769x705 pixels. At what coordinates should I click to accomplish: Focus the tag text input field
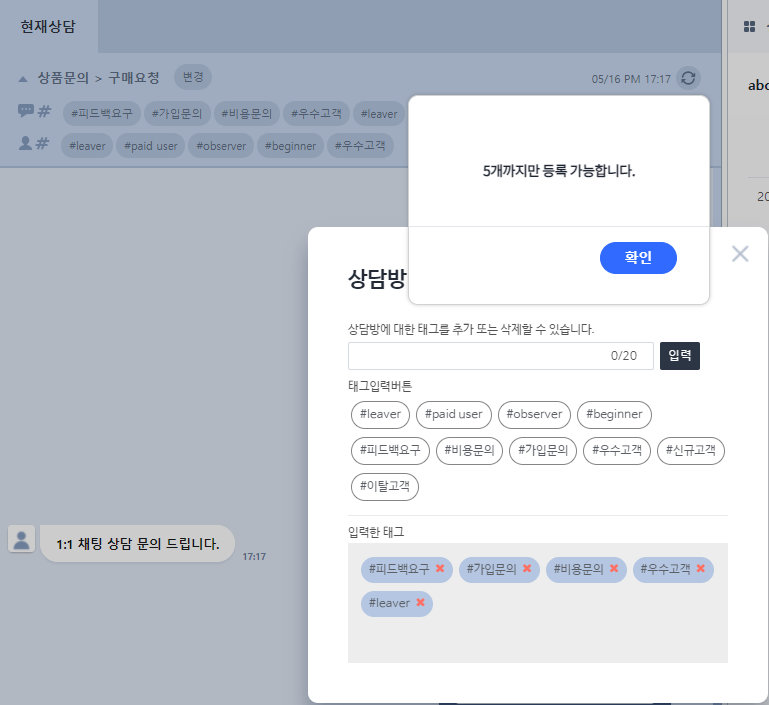[x=478, y=356]
